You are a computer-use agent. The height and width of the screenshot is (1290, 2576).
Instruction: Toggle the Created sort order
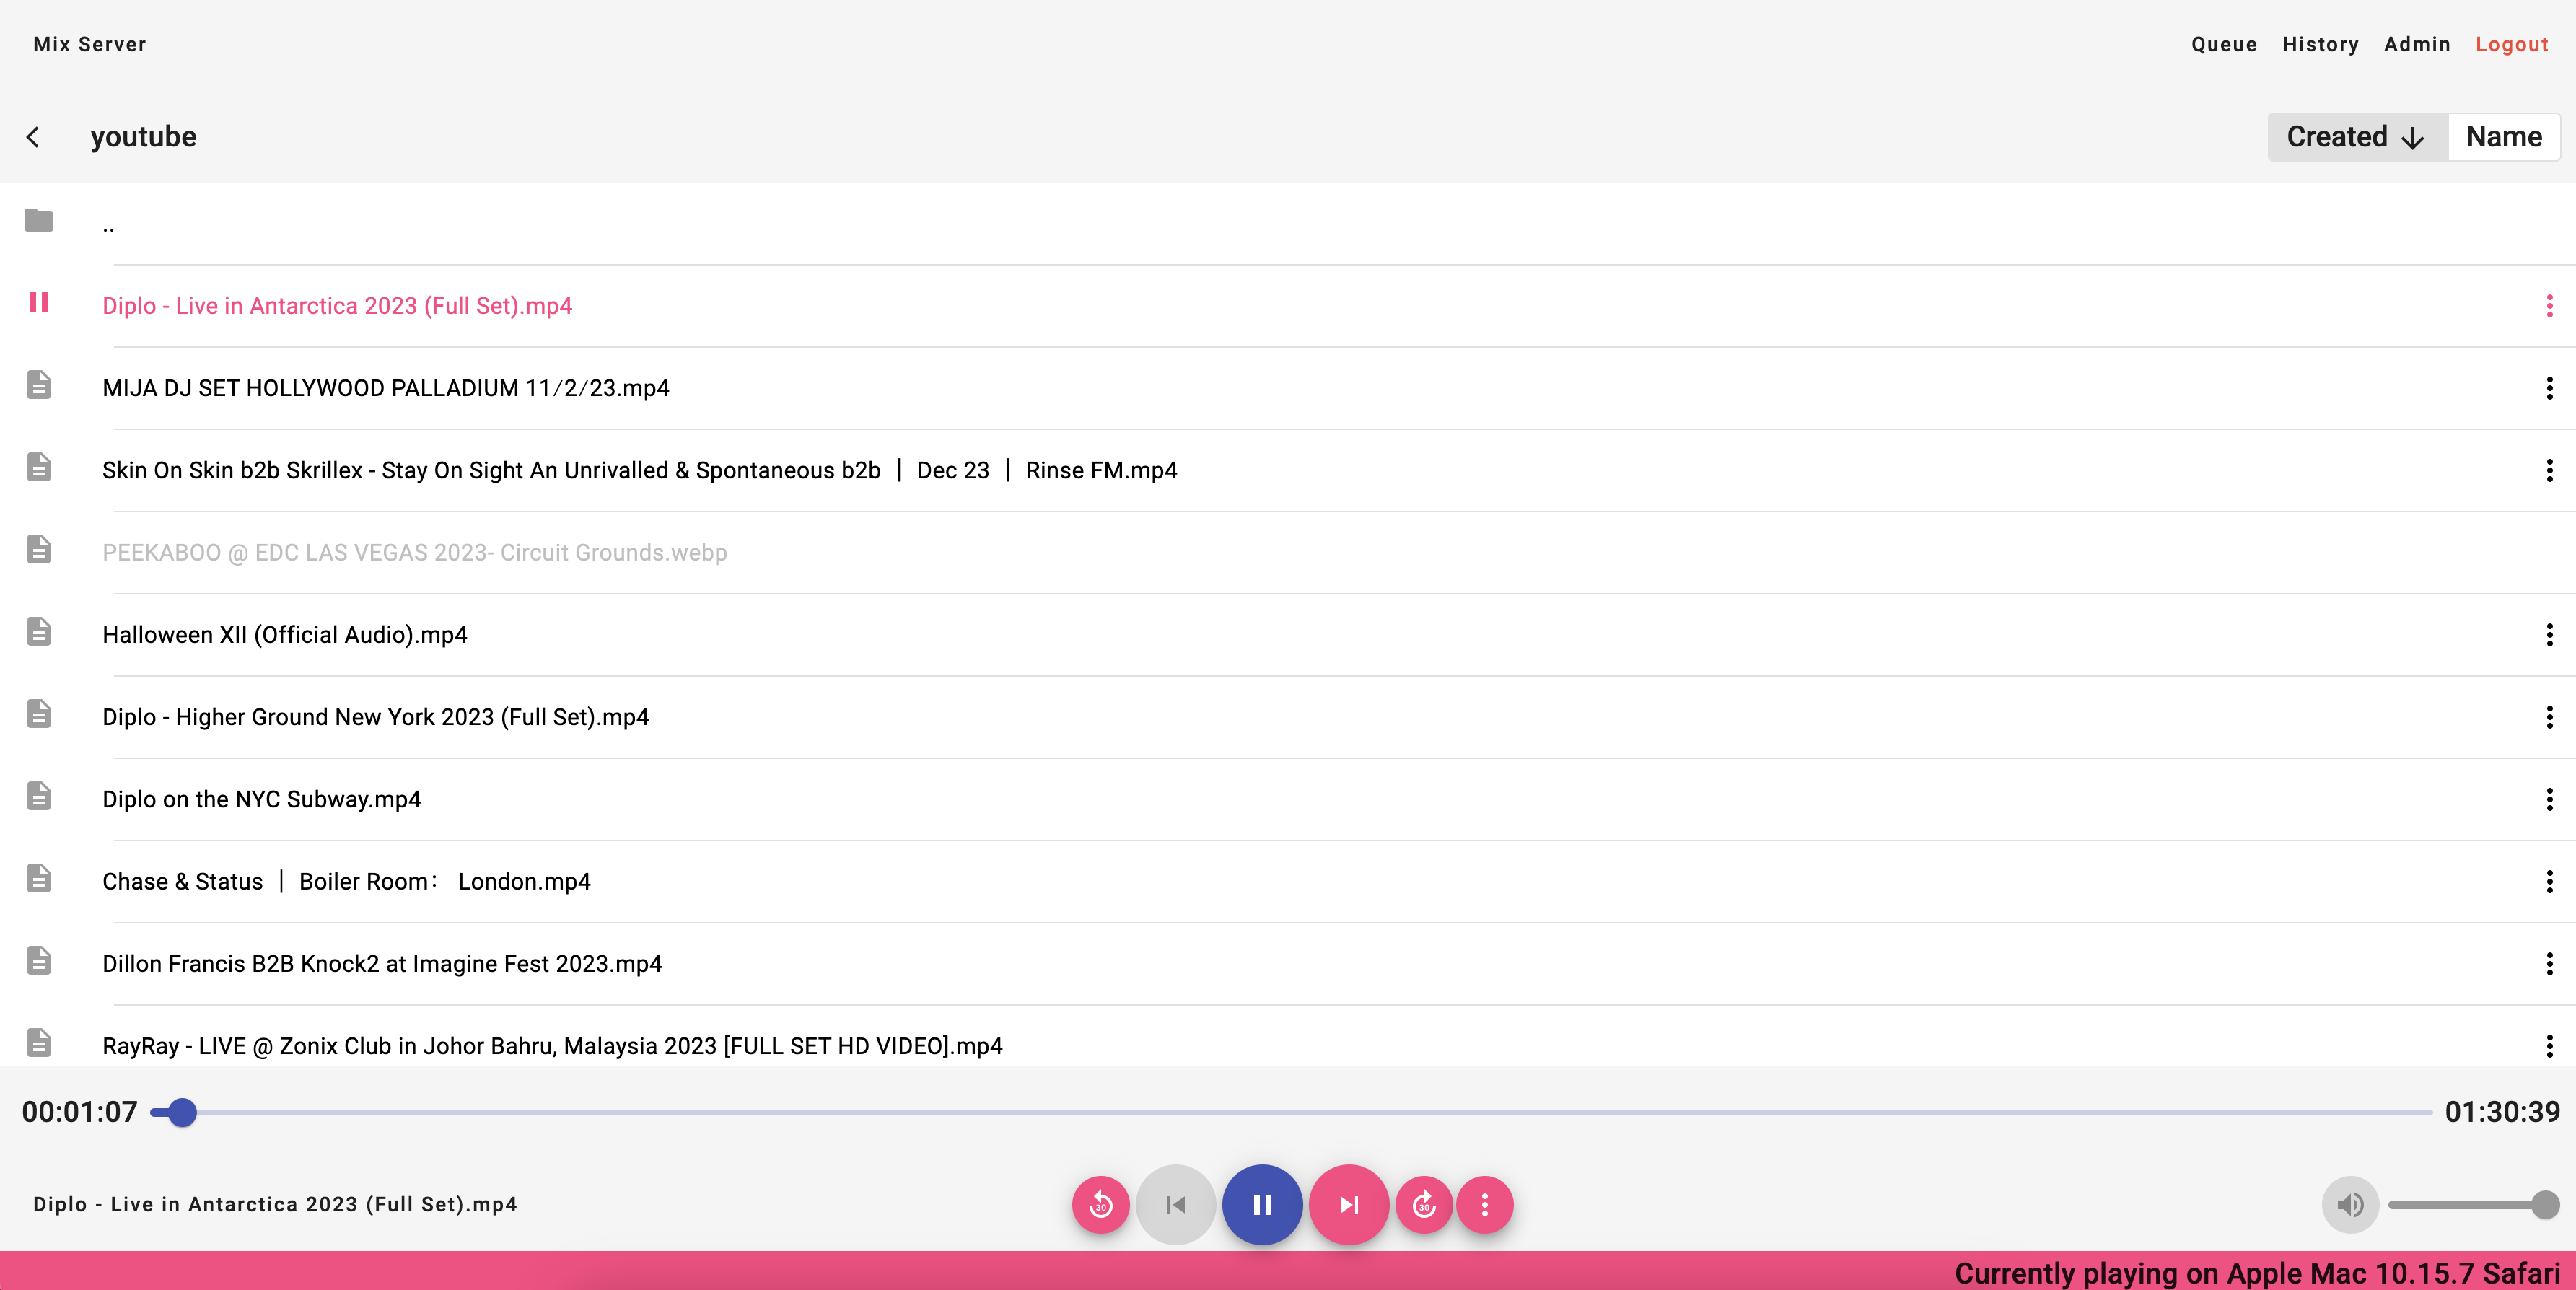tap(2355, 137)
